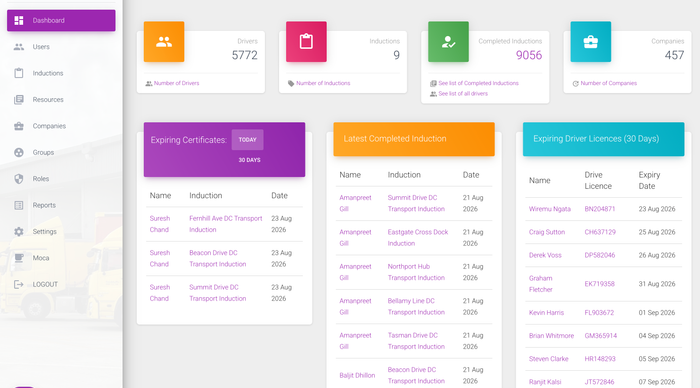Open See list of Completed Inductions link
This screenshot has width=700, height=388.
pos(479,83)
